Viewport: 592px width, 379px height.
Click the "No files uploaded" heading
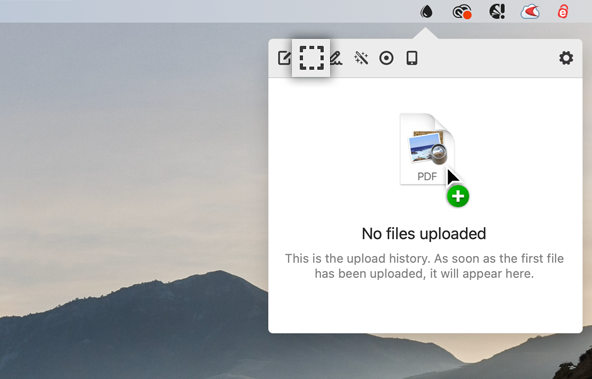coord(424,234)
